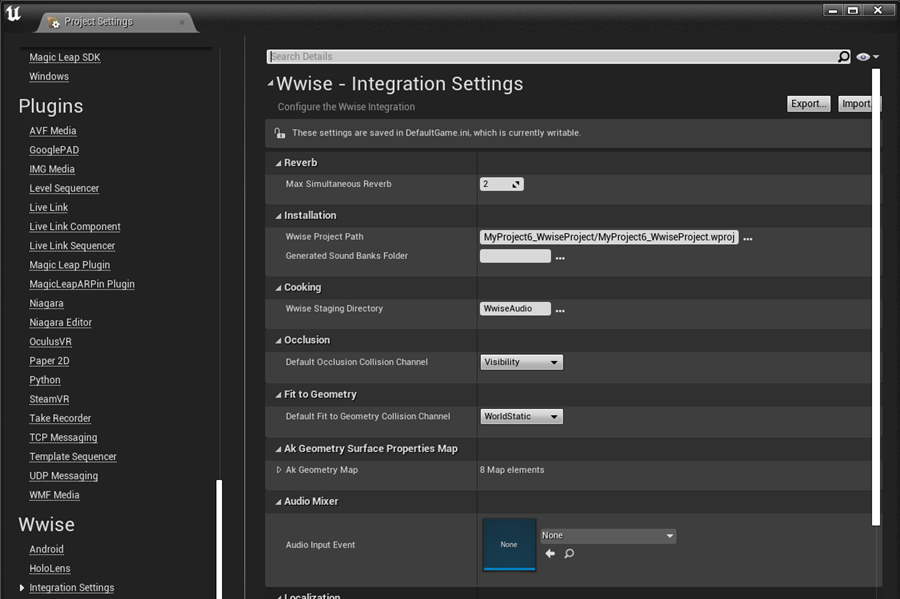Open the Audio Input Event None dropdown
The image size is (900, 599).
[608, 535]
